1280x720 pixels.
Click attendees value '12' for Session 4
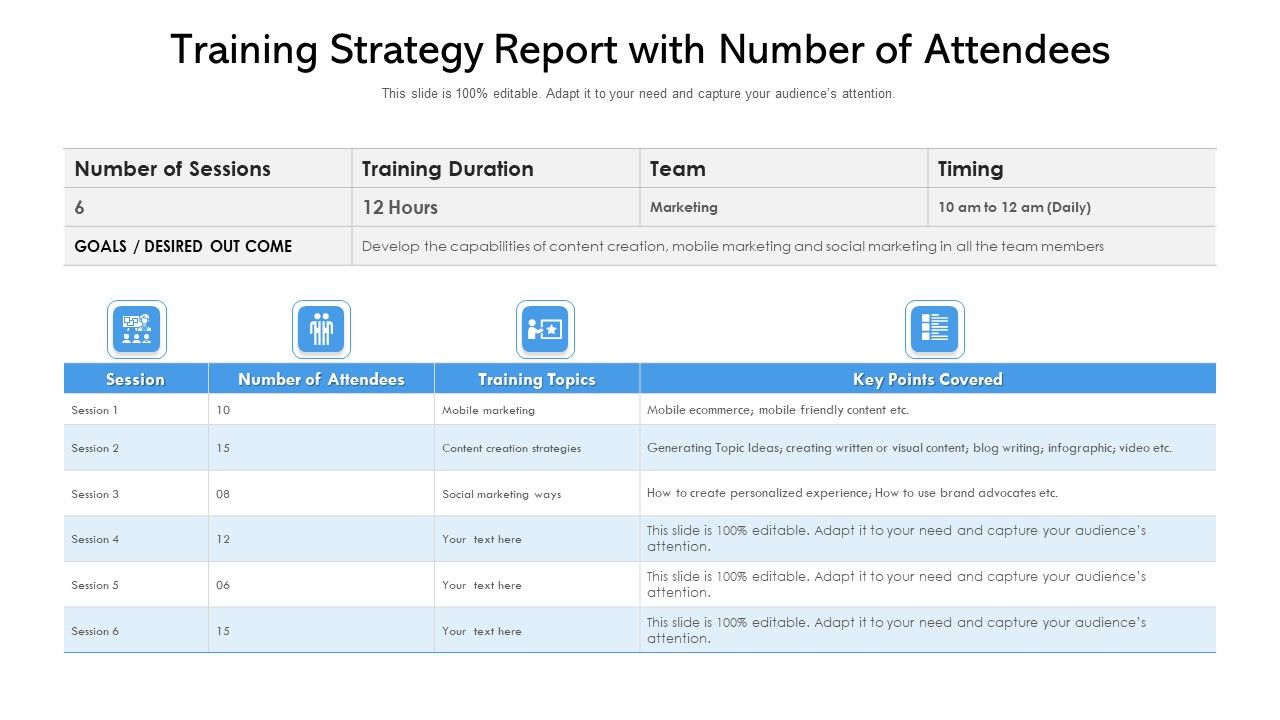(223, 539)
